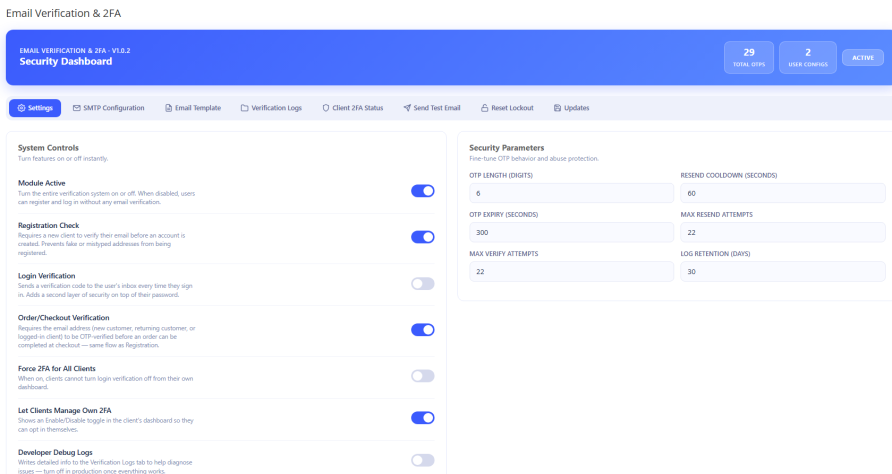Click the padlock icon beside Reset Lockout
The height and width of the screenshot is (474, 892).
[485, 108]
